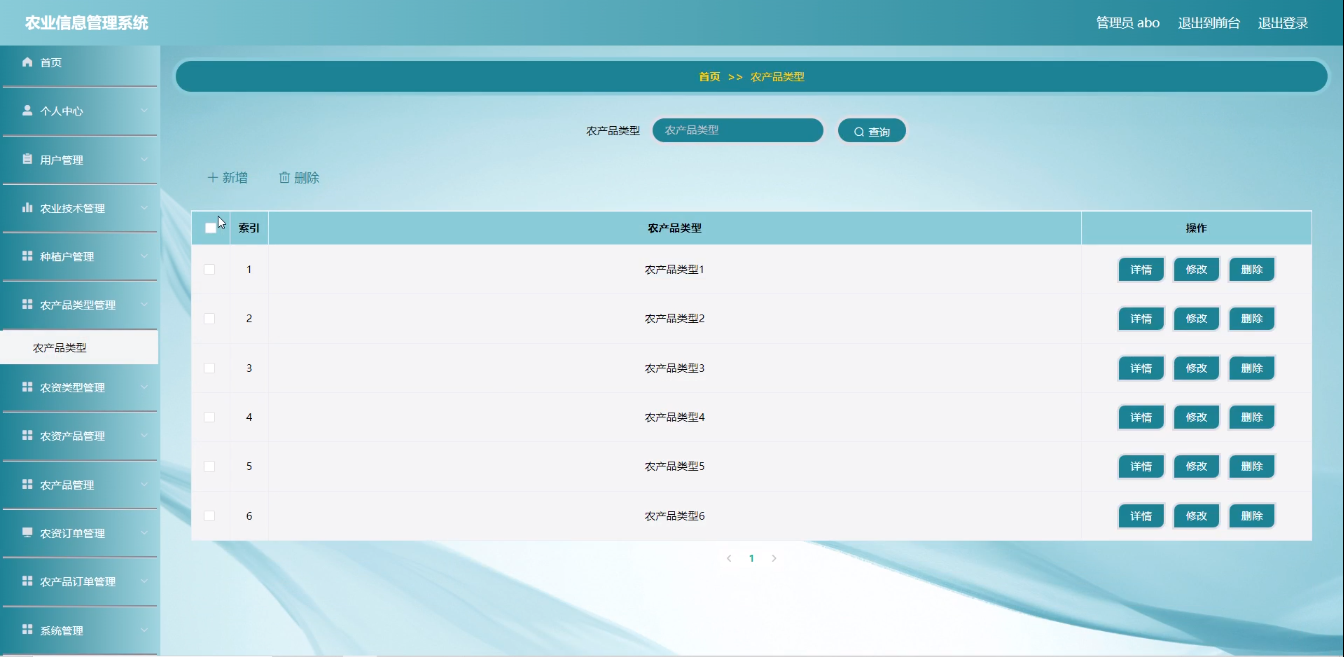
Task: Click 修改 for 农产品类型2
Action: click(x=1196, y=319)
